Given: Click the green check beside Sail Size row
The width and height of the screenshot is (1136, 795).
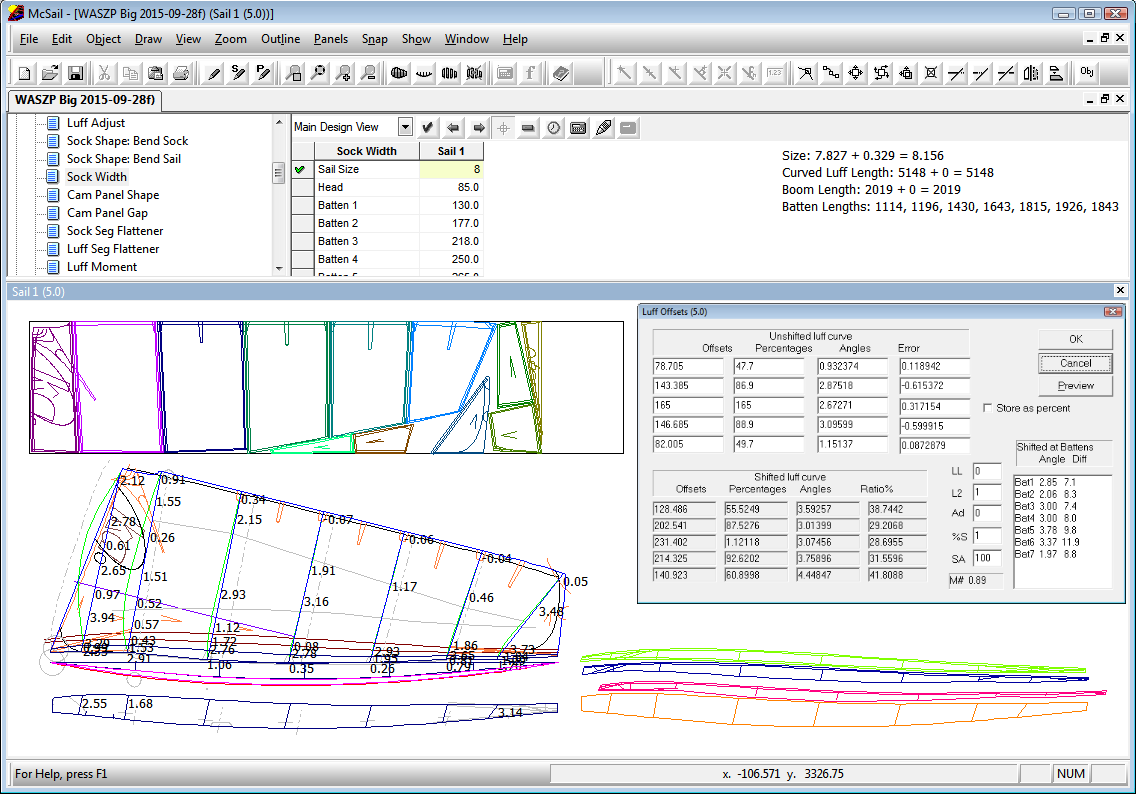Looking at the screenshot, I should 301,170.
